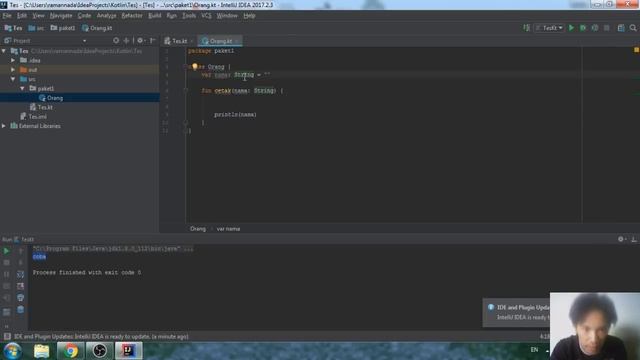Click the status bar update message
The image size is (640, 360).
point(101,336)
